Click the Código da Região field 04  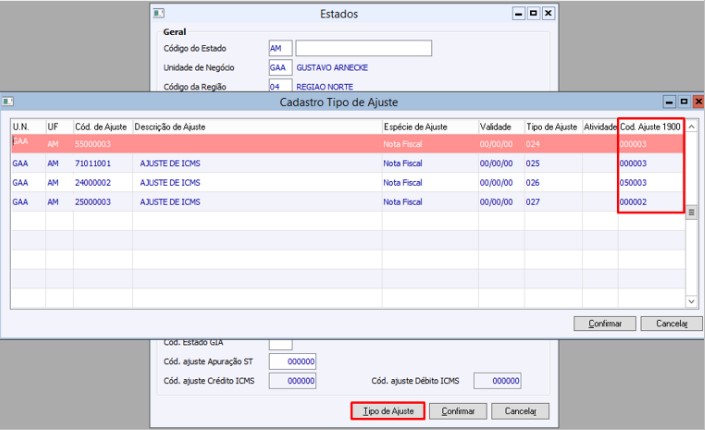pos(281,85)
